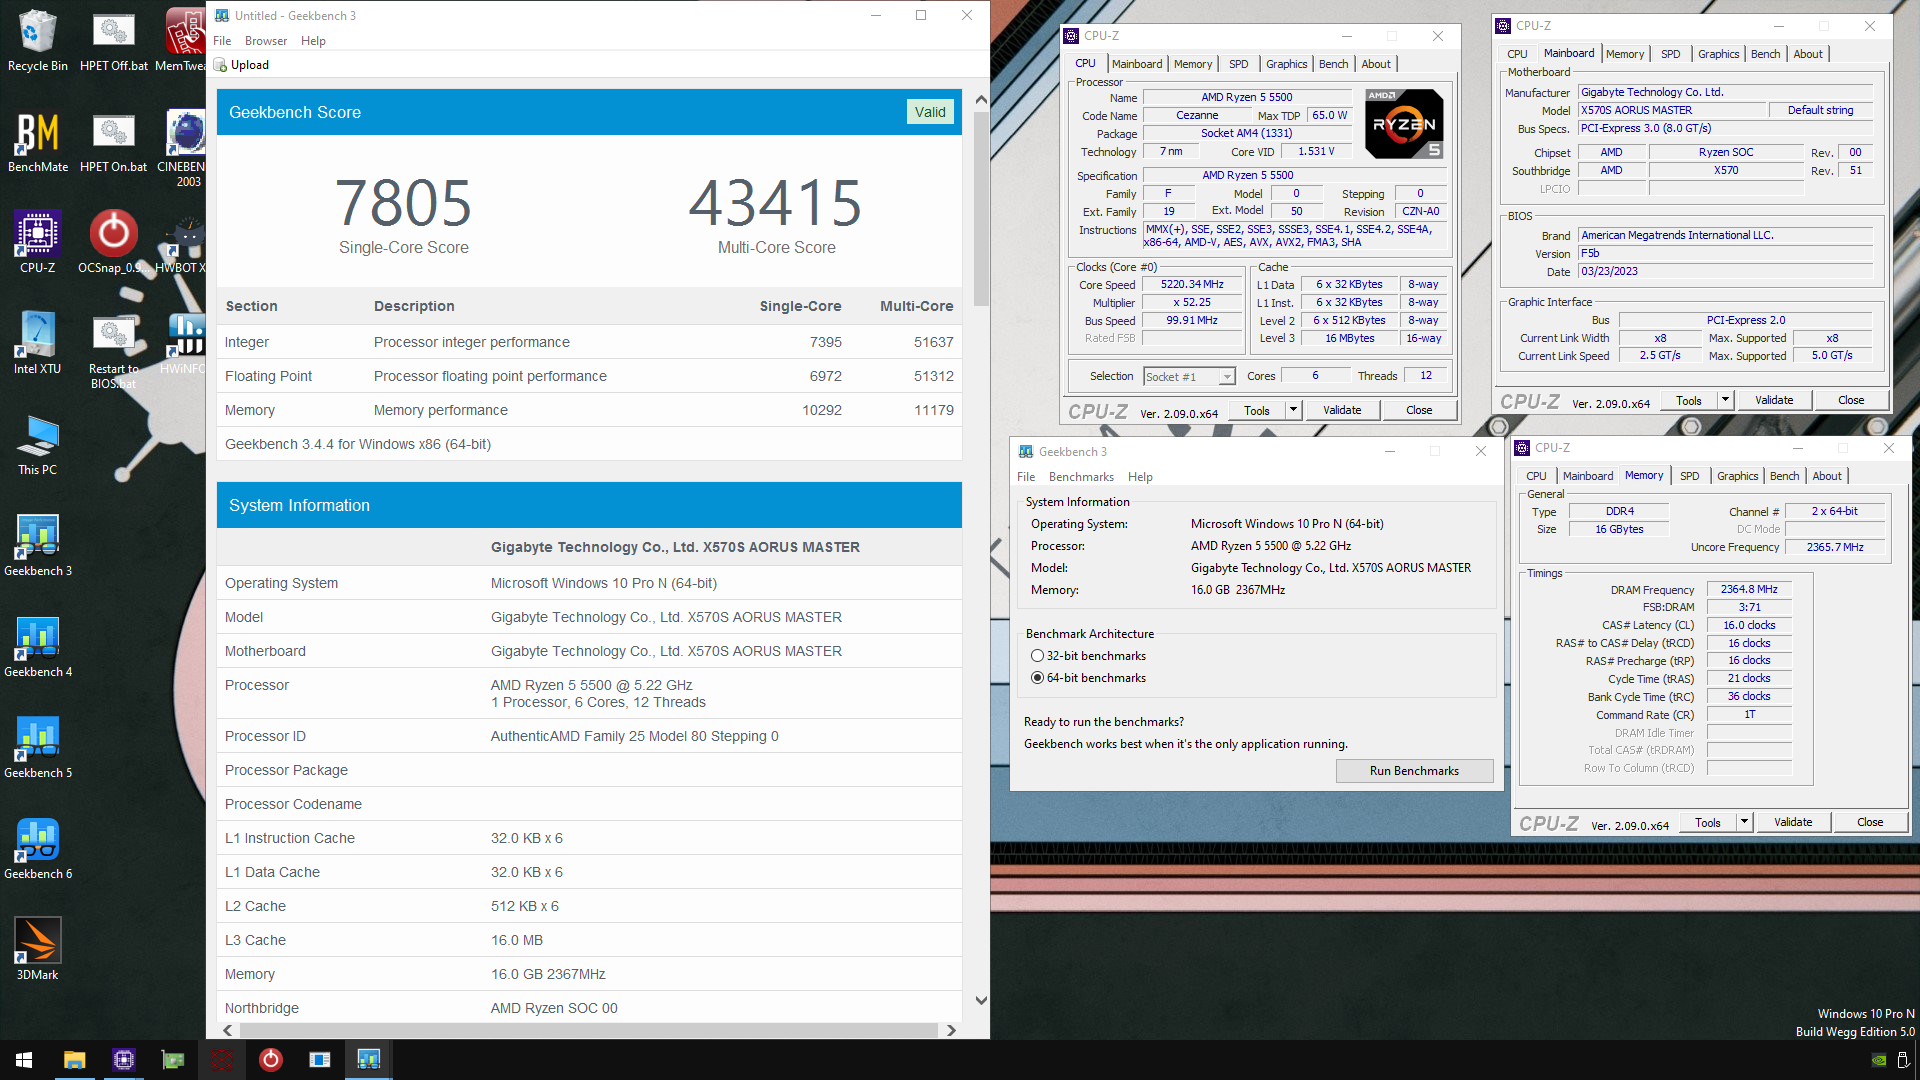Click Close in CPU-Z CPU window
Image resolution: width=1920 pixels, height=1080 pixels.
click(1419, 410)
